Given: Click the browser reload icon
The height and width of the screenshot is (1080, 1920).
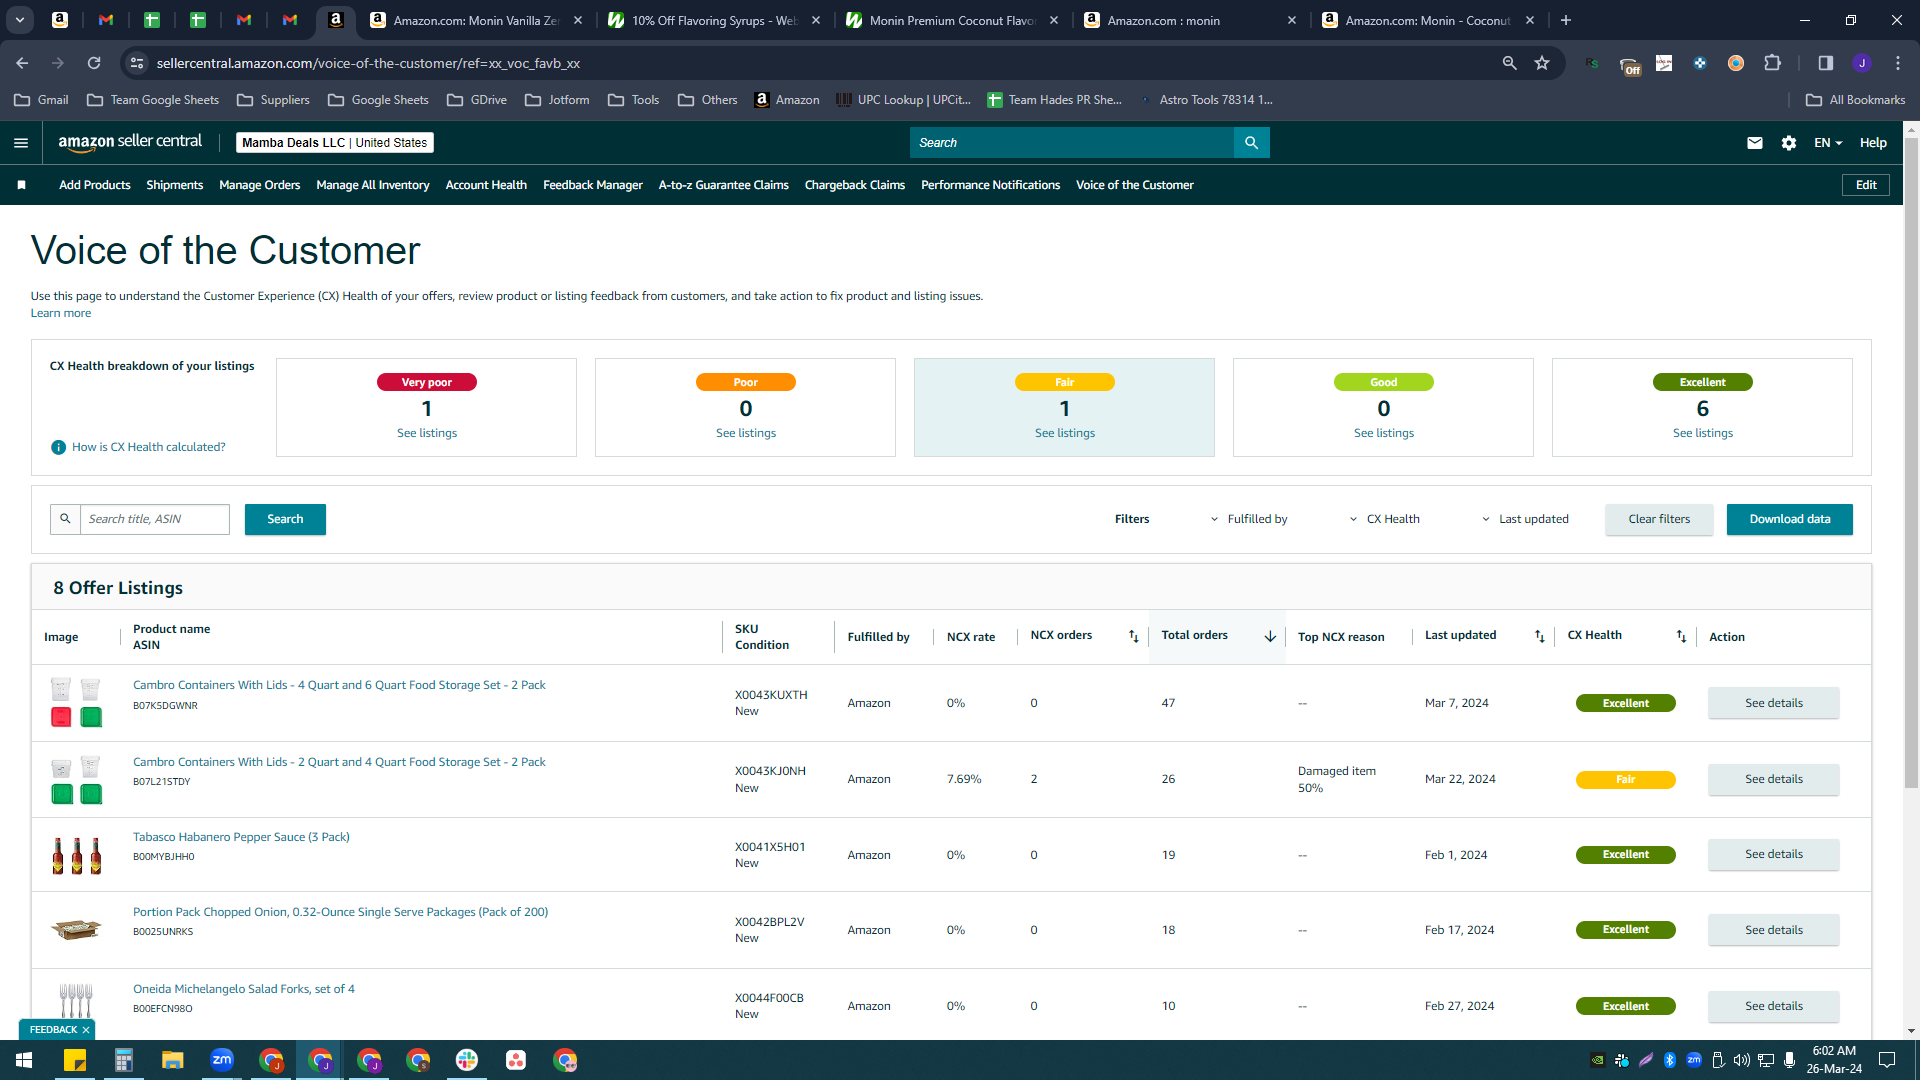Looking at the screenshot, I should (94, 63).
